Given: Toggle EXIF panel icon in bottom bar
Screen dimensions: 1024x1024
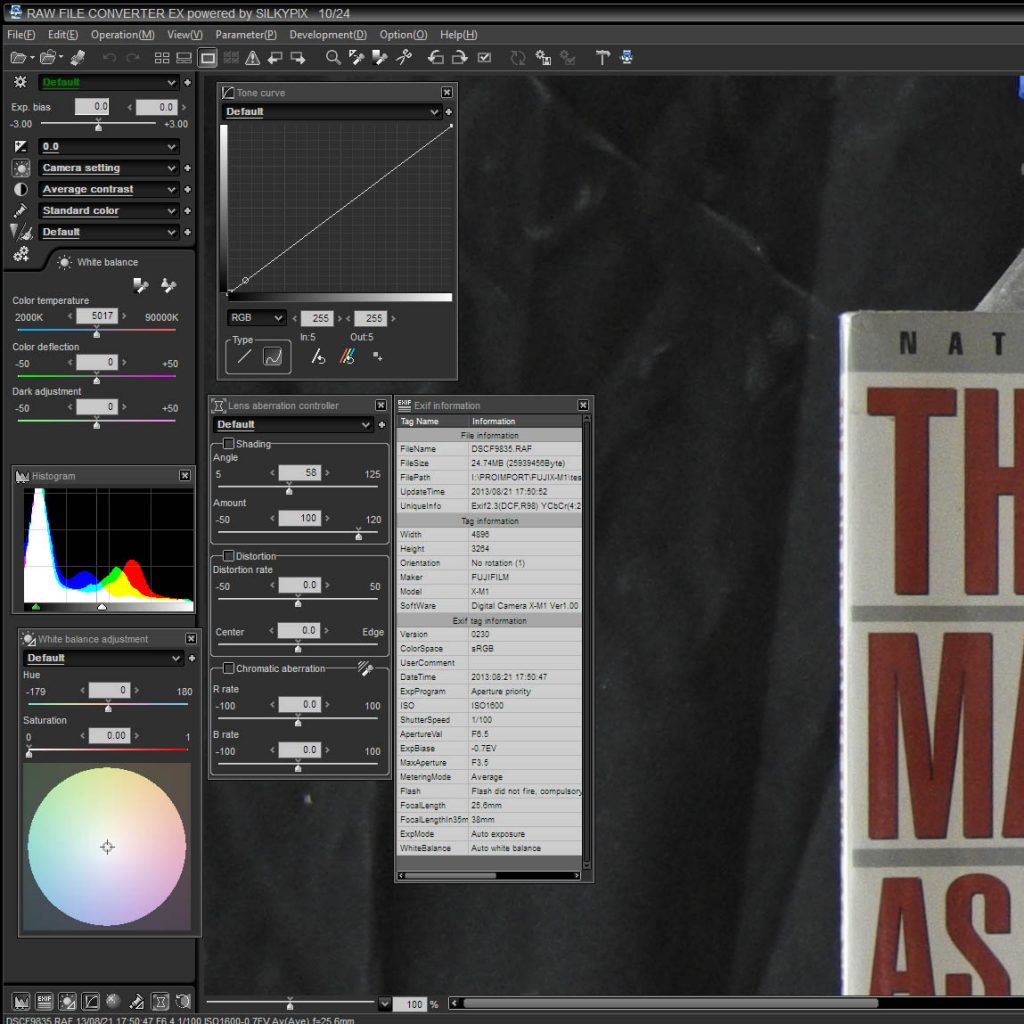Looking at the screenshot, I should point(44,1000).
